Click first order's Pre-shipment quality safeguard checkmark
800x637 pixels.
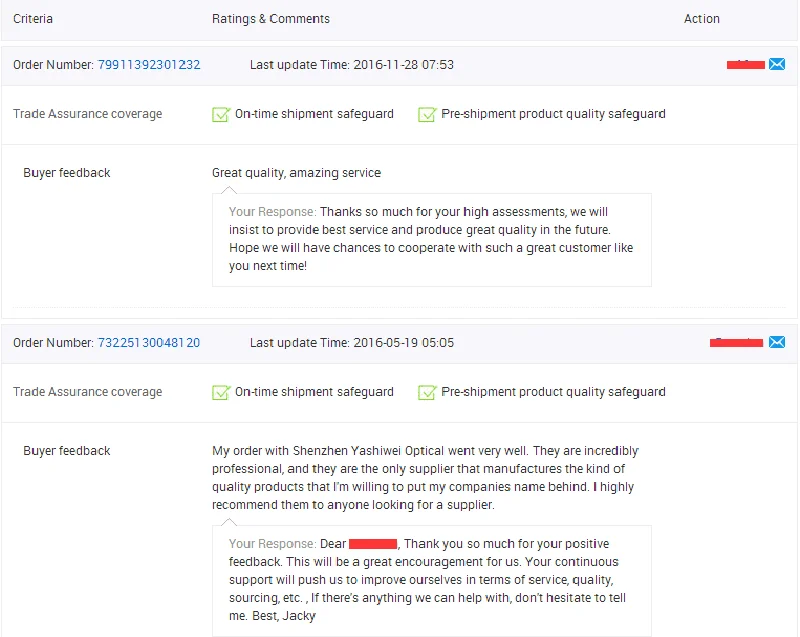pyautogui.click(x=427, y=114)
